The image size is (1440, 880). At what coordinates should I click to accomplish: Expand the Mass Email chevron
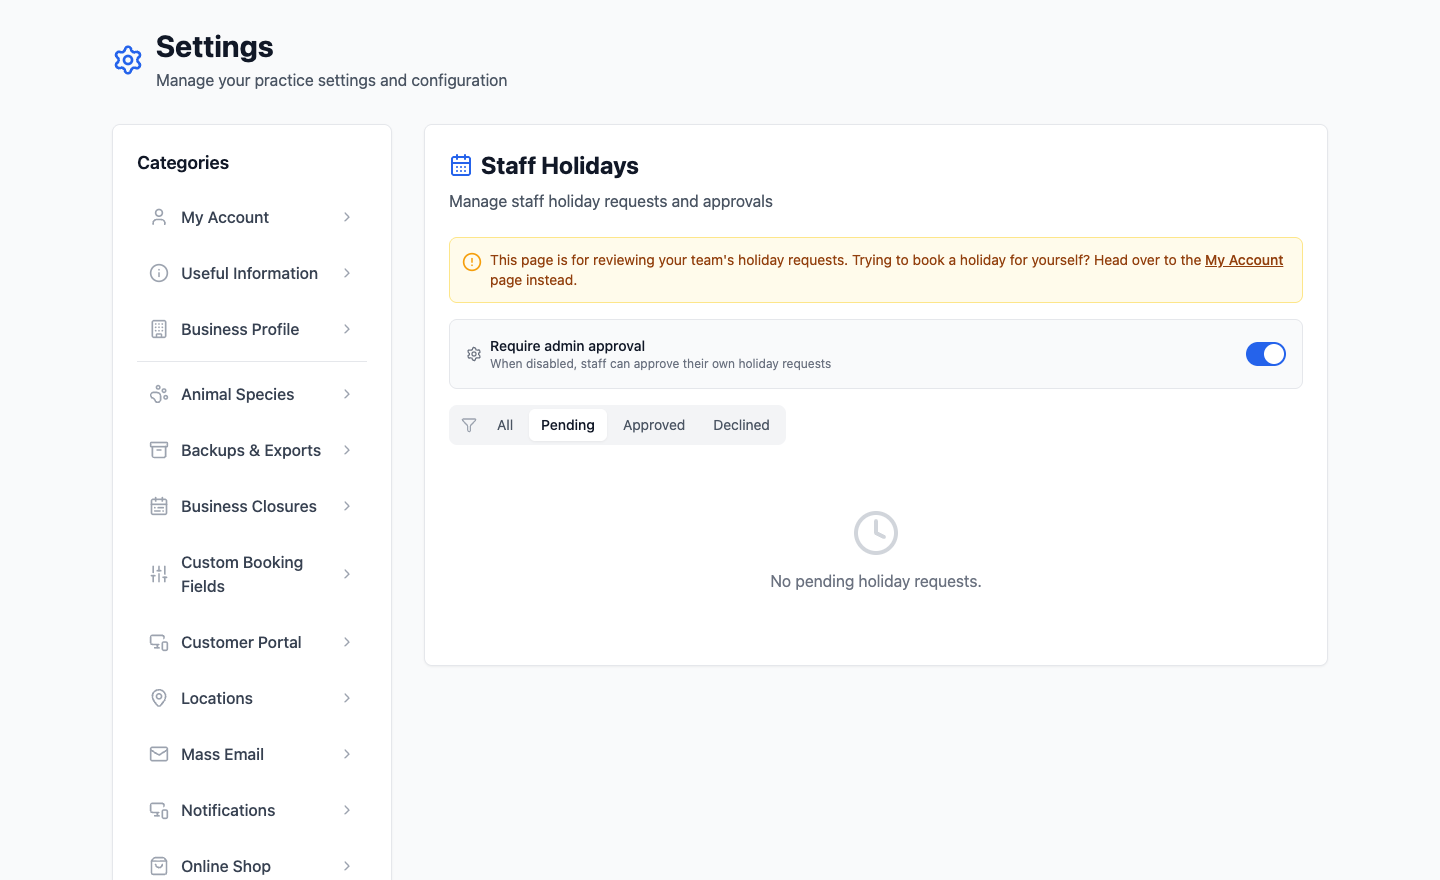347,754
